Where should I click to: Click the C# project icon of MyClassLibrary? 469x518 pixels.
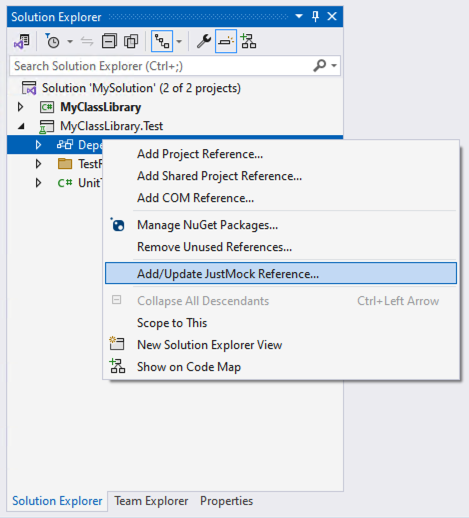tap(47, 107)
